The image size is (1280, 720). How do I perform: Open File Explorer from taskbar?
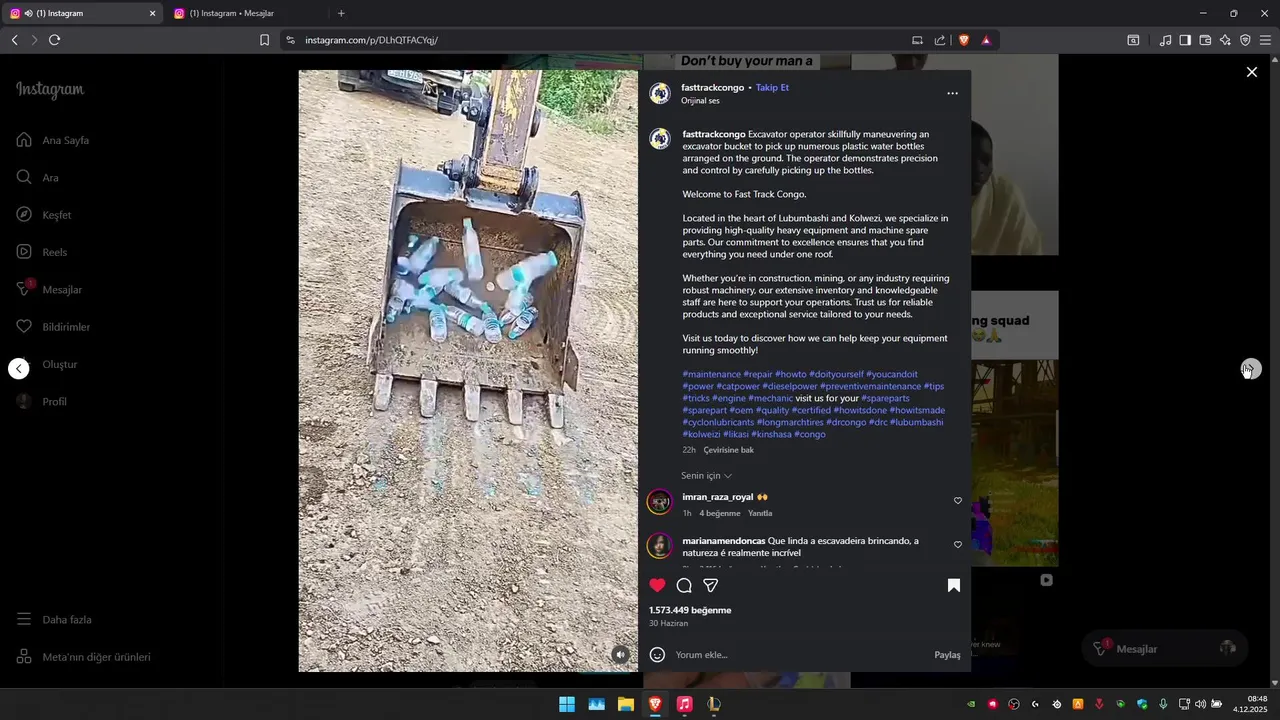point(625,704)
